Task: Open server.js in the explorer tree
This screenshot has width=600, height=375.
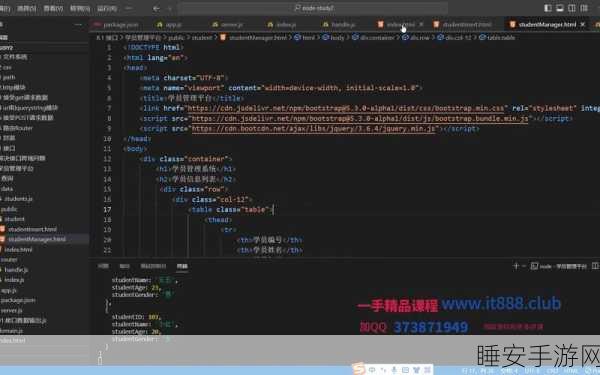Action: tap(11, 310)
